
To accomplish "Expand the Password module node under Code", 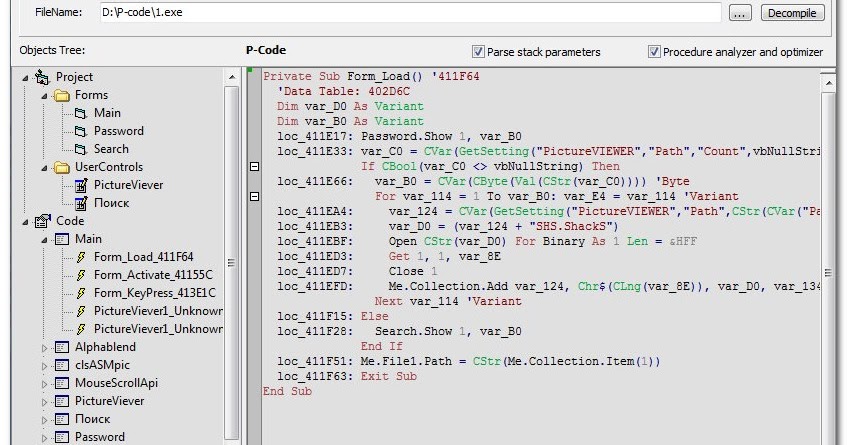I will 44,438.
